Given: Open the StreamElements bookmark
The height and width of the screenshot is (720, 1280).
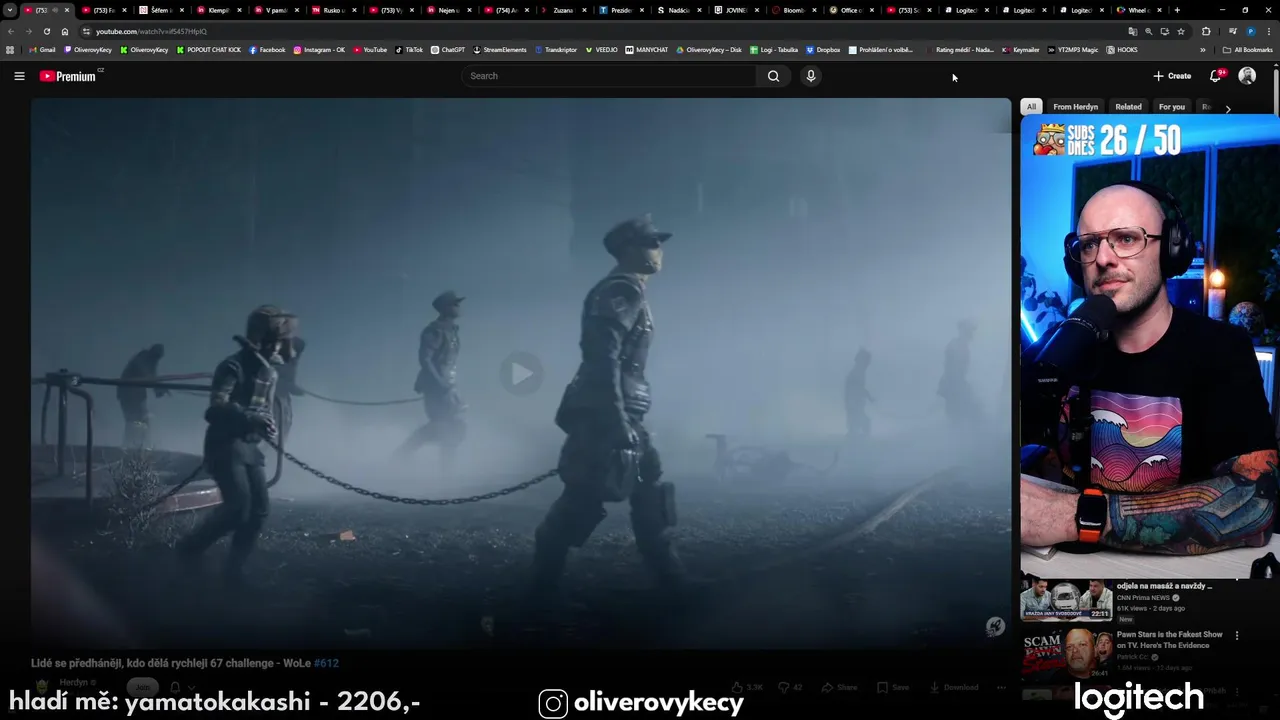Looking at the screenshot, I should (x=500, y=50).
